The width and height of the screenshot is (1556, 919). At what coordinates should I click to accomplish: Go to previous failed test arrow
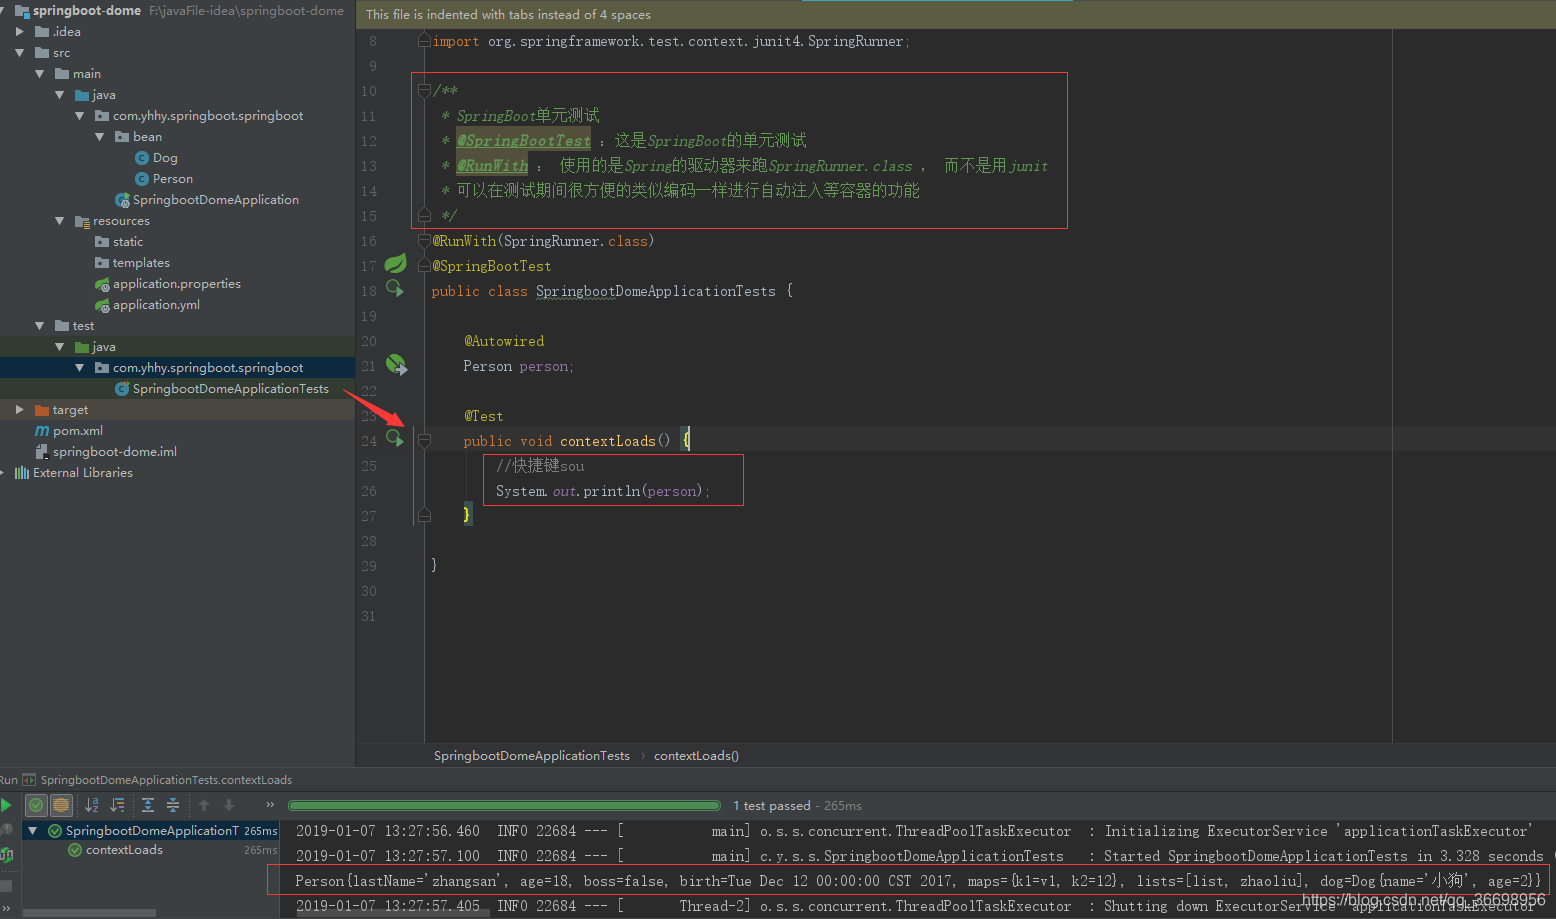click(204, 805)
